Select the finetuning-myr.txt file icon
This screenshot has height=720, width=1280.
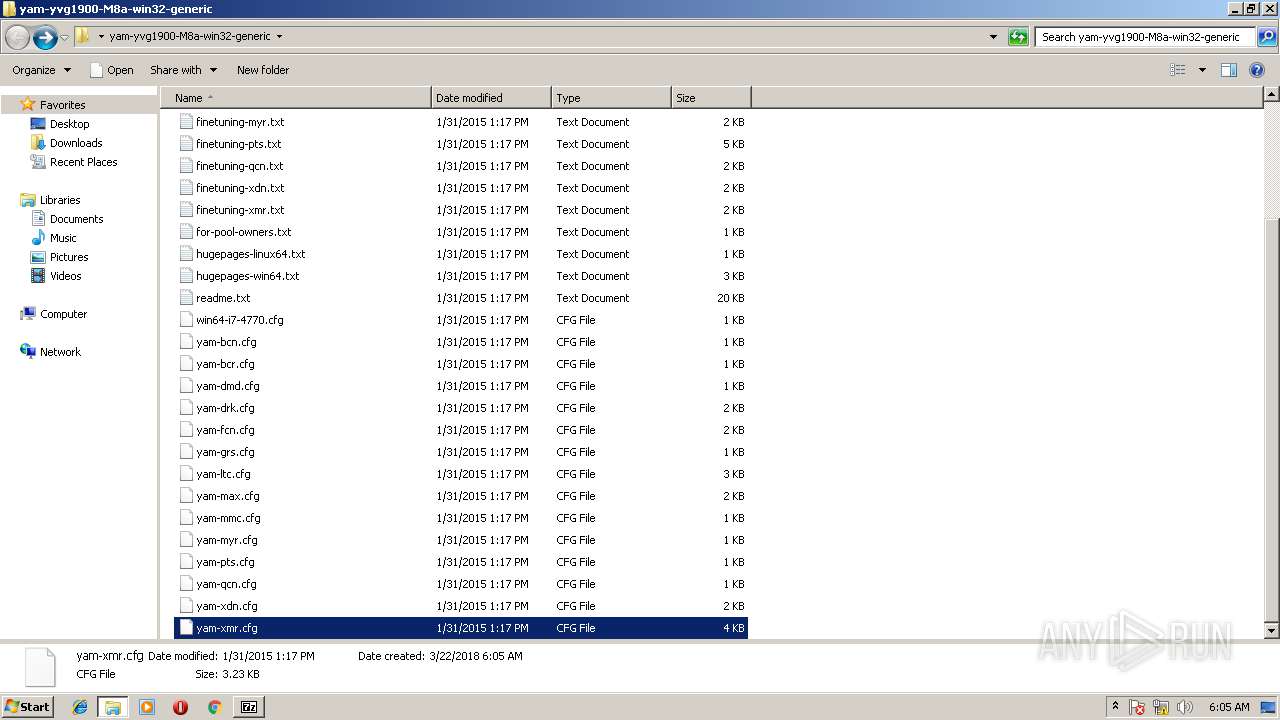point(186,122)
